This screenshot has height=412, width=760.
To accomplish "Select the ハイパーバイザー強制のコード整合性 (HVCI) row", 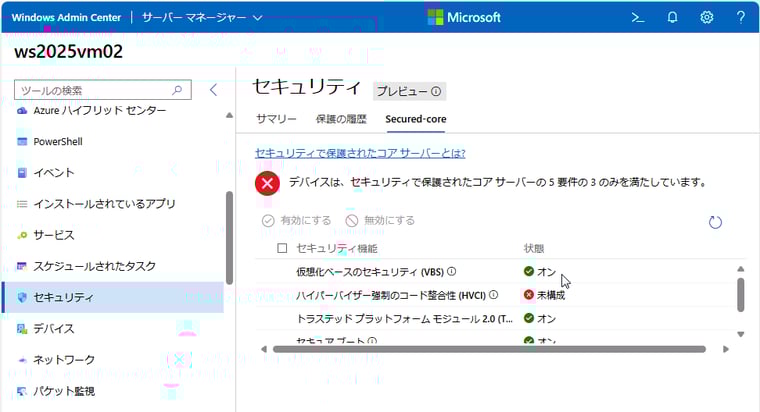I will pyautogui.click(x=494, y=295).
